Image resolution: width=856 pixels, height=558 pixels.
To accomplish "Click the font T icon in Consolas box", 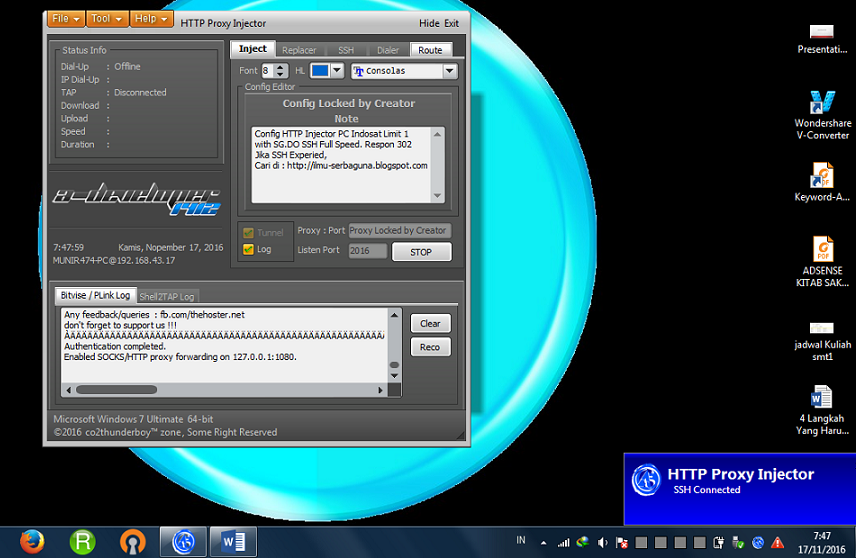I will click(x=359, y=71).
